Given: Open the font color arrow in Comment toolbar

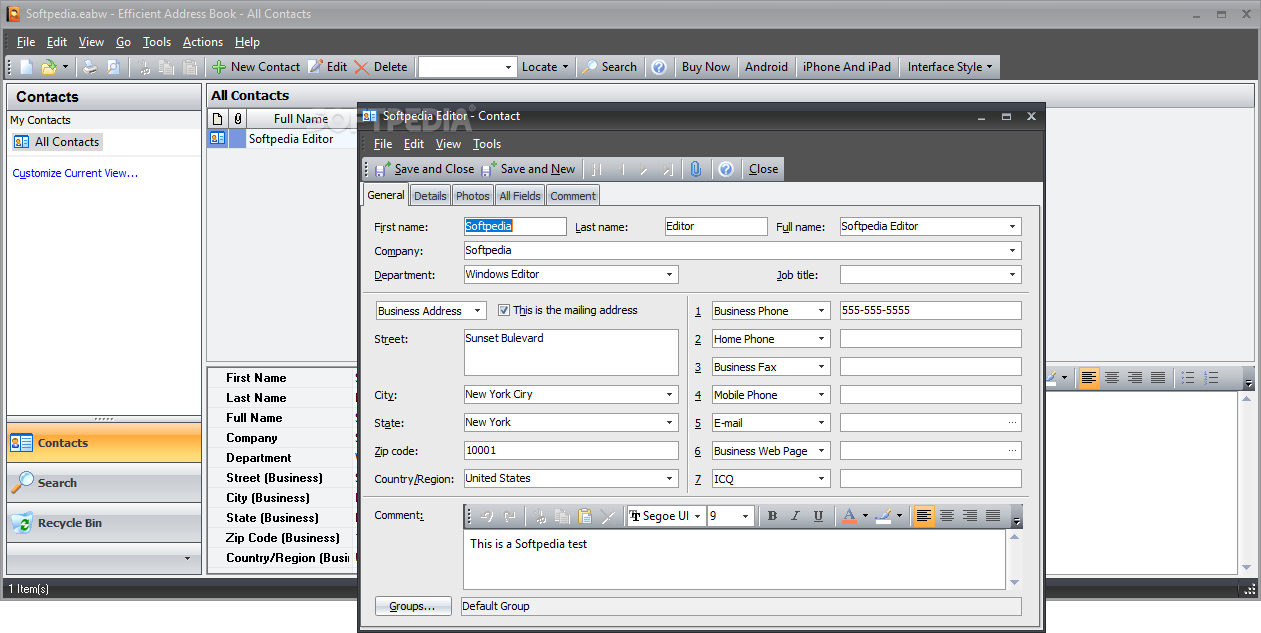Looking at the screenshot, I should tap(865, 516).
